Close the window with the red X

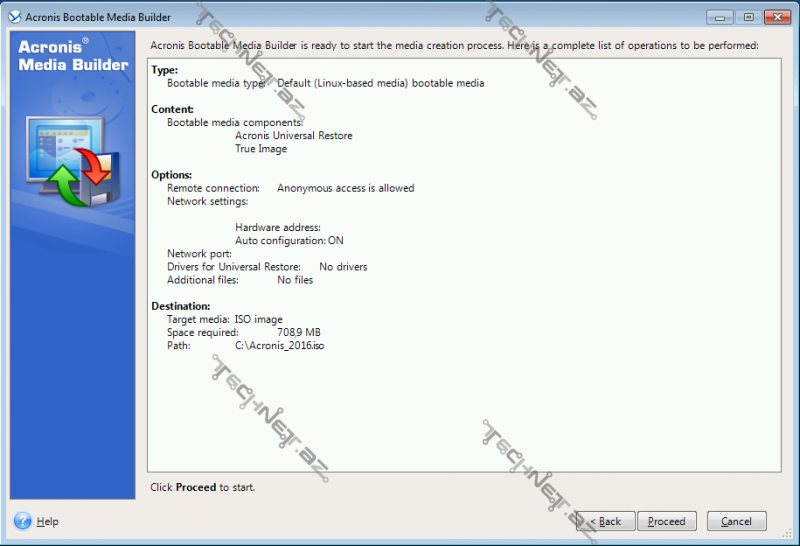(x=776, y=17)
